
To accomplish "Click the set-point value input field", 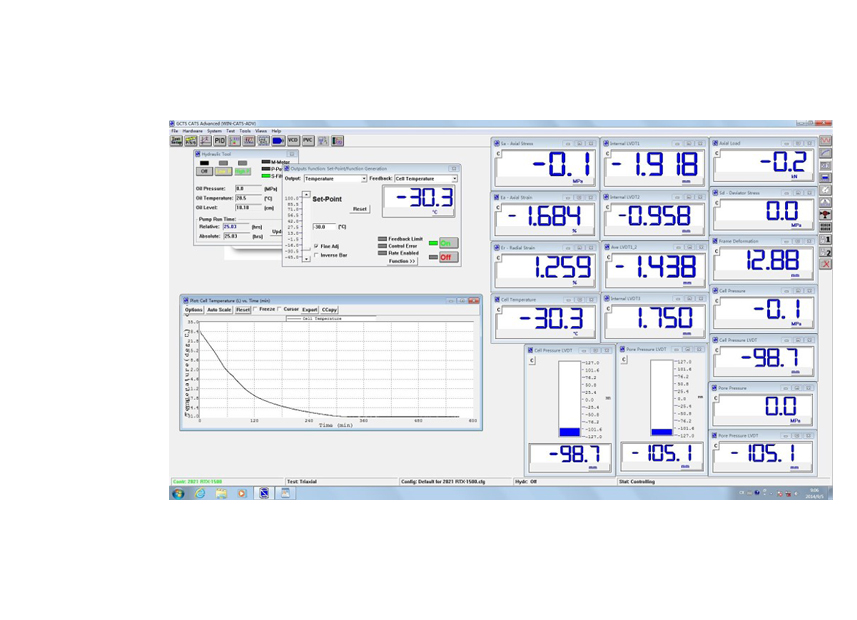I will (325, 227).
